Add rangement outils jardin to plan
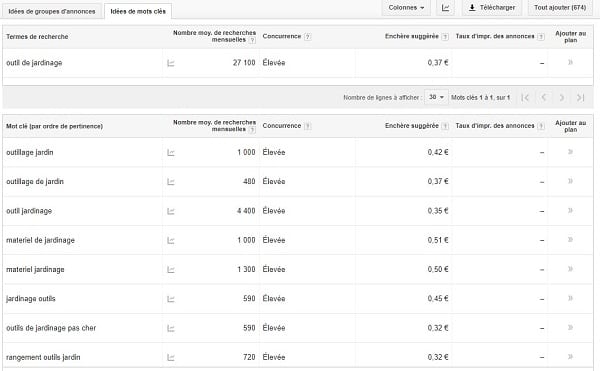Image resolution: width=600 pixels, height=371 pixels. pyautogui.click(x=570, y=356)
